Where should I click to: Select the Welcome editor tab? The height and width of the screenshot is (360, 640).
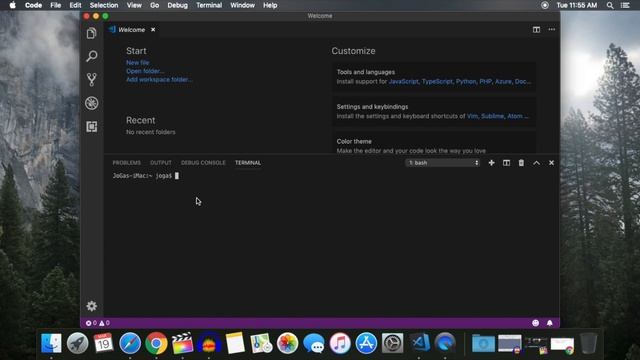coord(131,30)
